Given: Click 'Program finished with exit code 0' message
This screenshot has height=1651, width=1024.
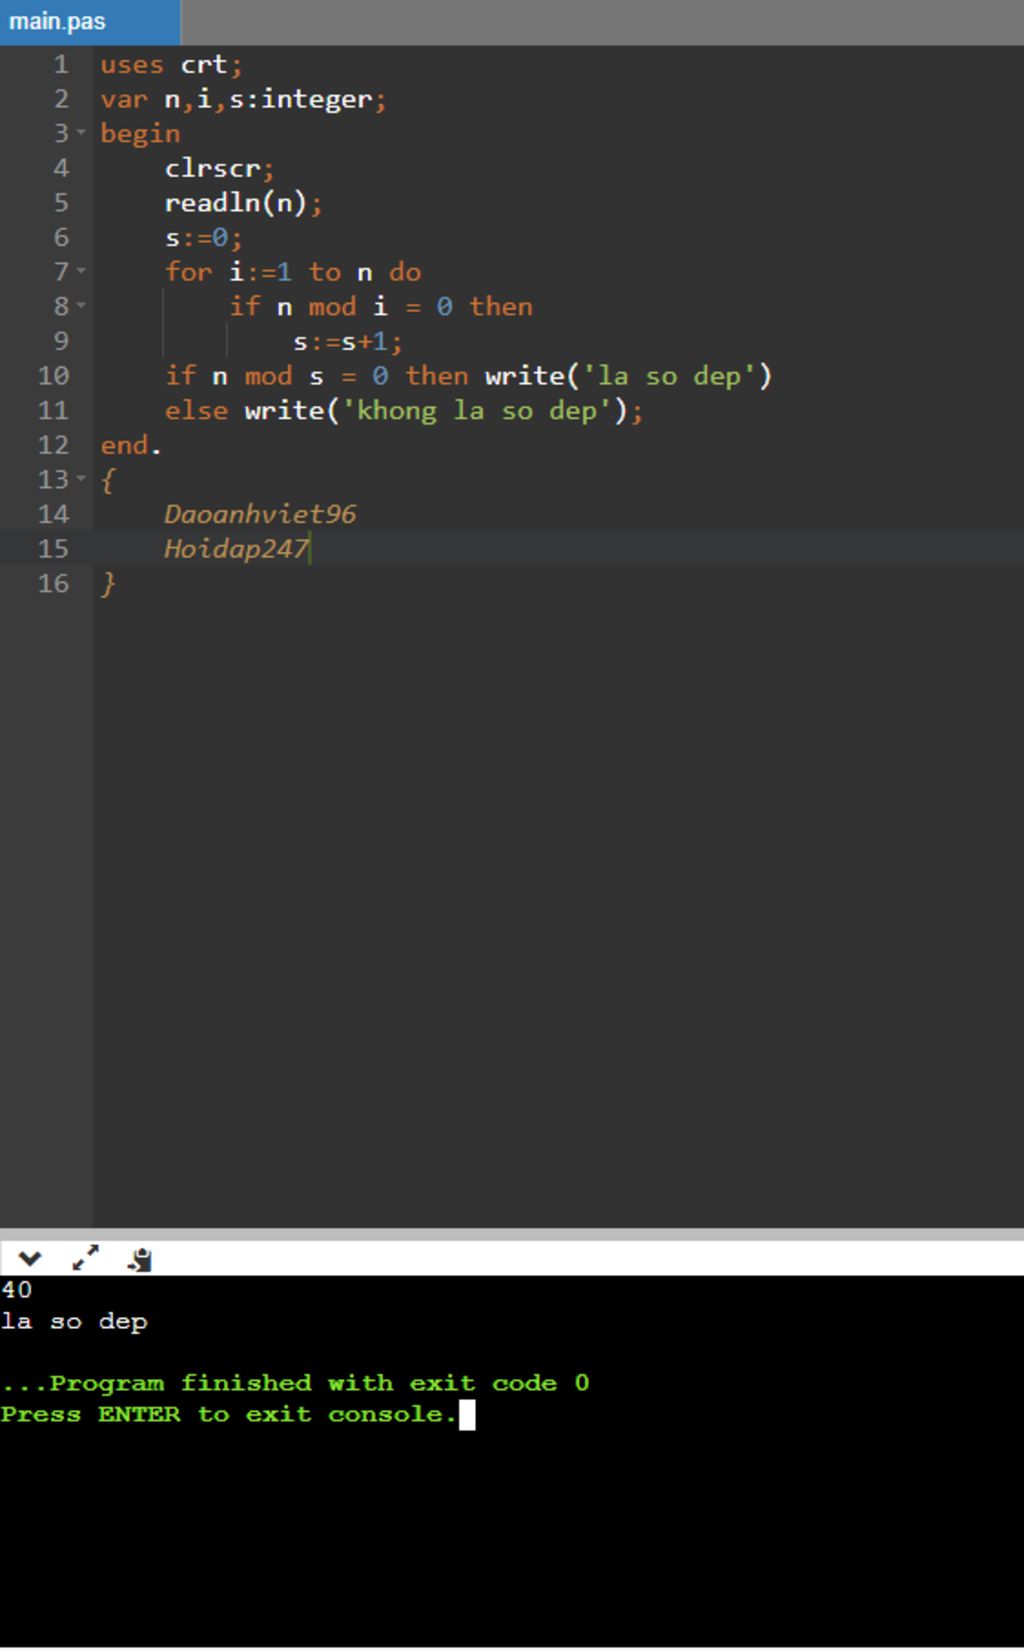Looking at the screenshot, I should [x=295, y=1383].
